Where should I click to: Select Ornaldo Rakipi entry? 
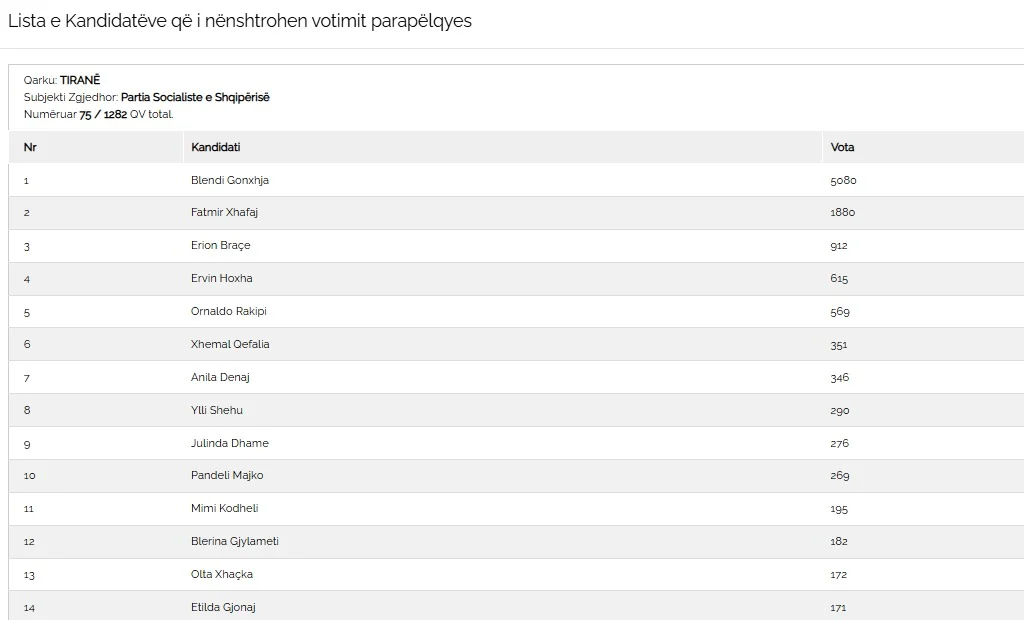coord(229,311)
